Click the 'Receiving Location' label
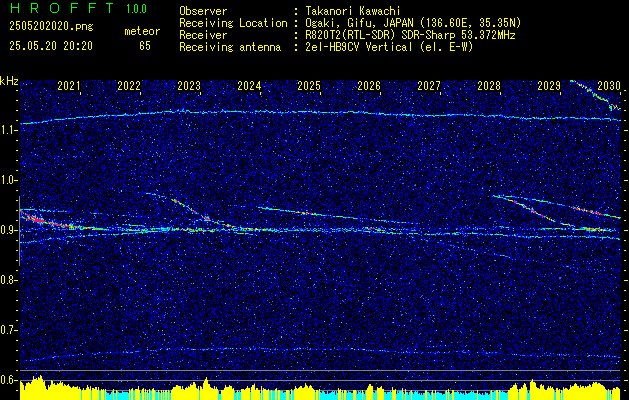Viewport: 629px width, 400px height. coord(233,23)
